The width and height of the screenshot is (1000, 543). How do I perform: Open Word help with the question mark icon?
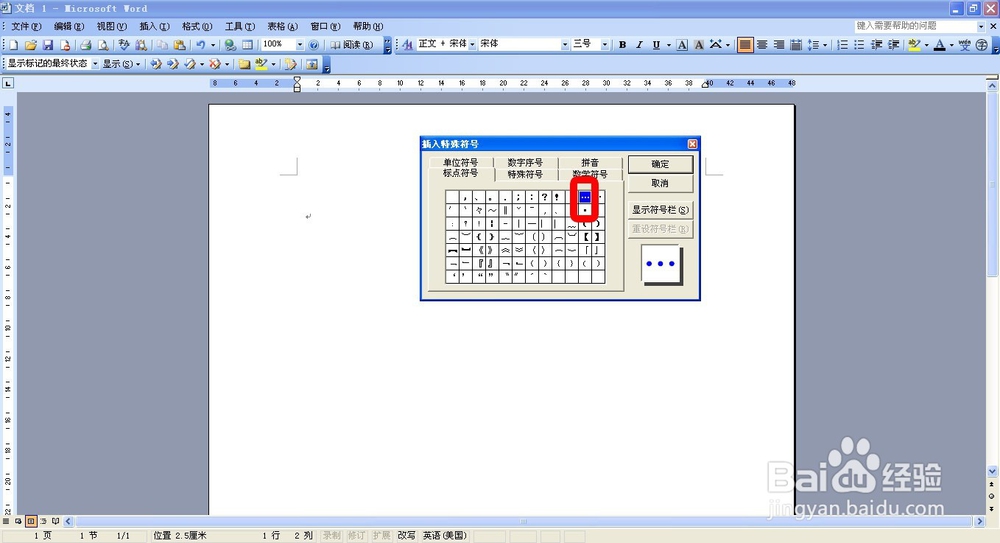pos(314,45)
